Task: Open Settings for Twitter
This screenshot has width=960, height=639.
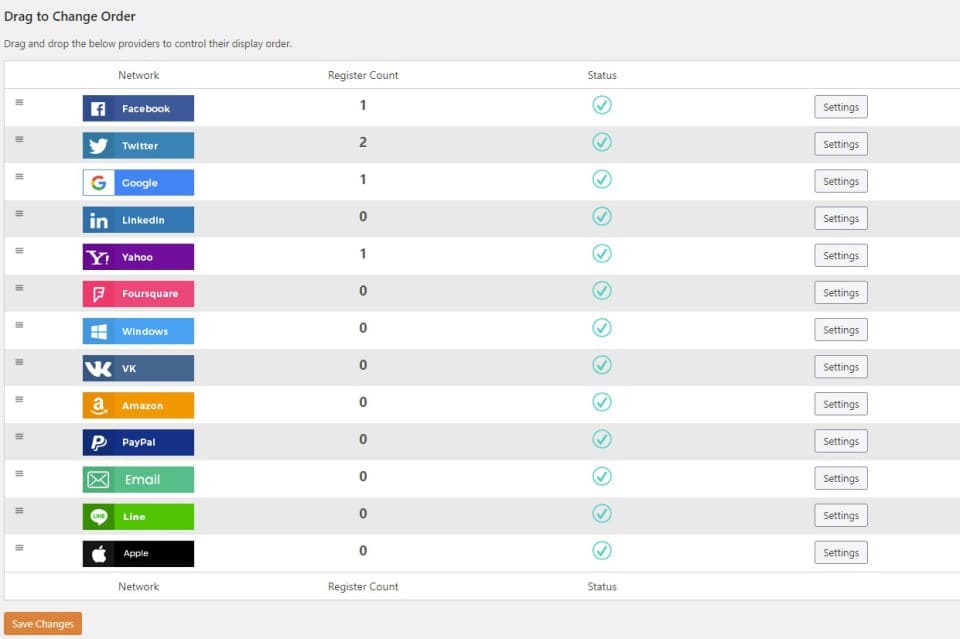Action: [841, 144]
